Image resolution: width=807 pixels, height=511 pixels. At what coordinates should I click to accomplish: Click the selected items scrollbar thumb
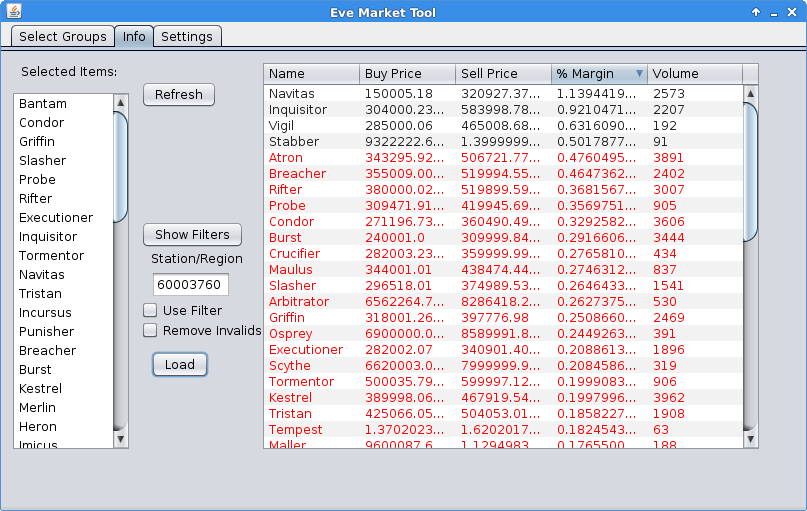pos(120,167)
